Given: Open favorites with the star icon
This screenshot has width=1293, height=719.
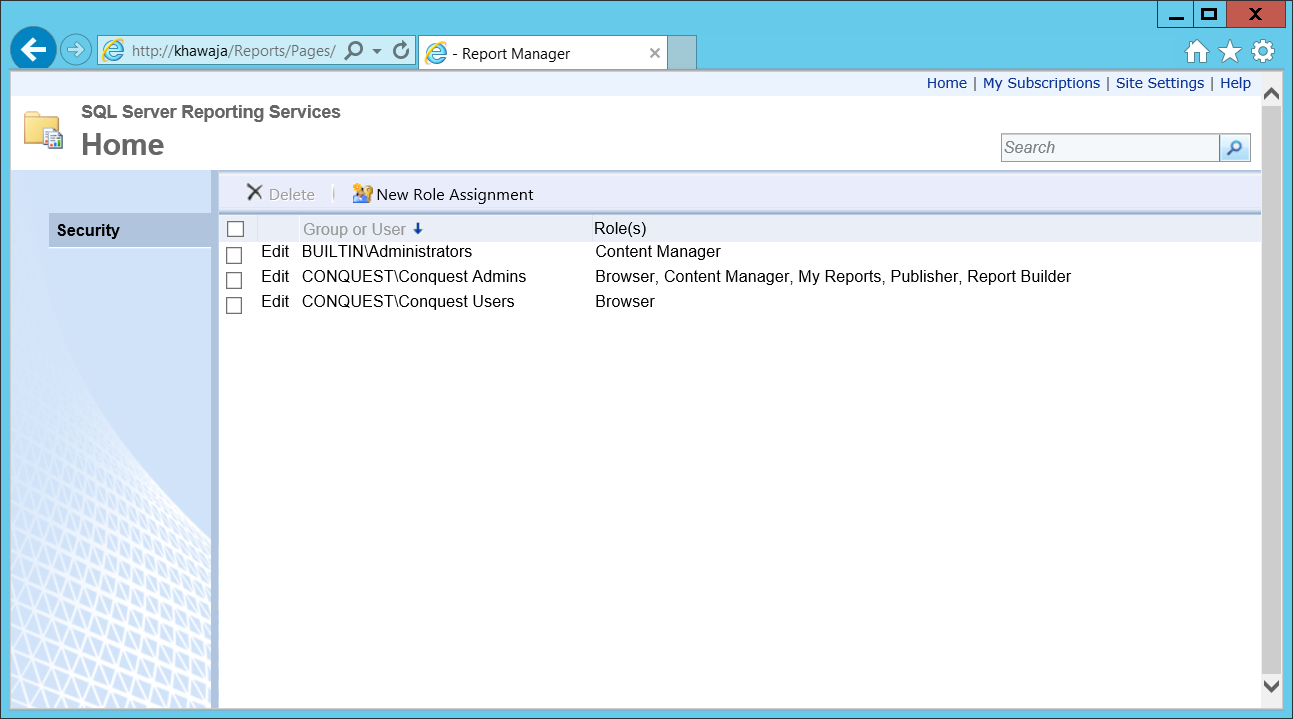Looking at the screenshot, I should coord(1230,52).
